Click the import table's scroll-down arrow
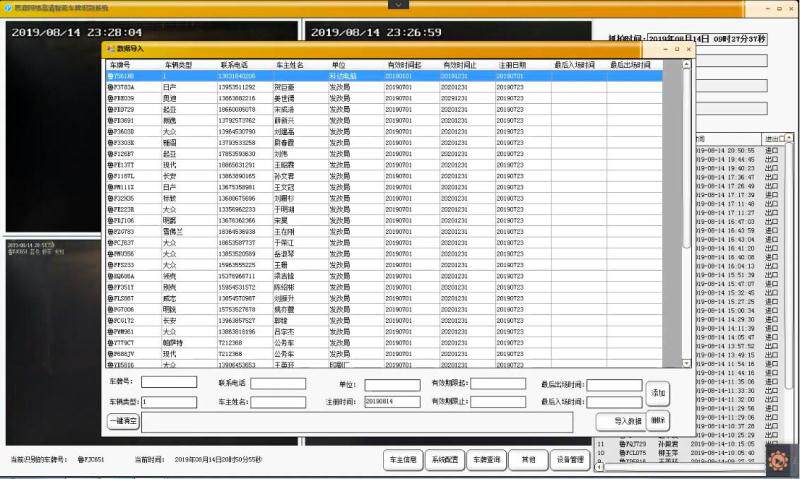 pos(686,363)
